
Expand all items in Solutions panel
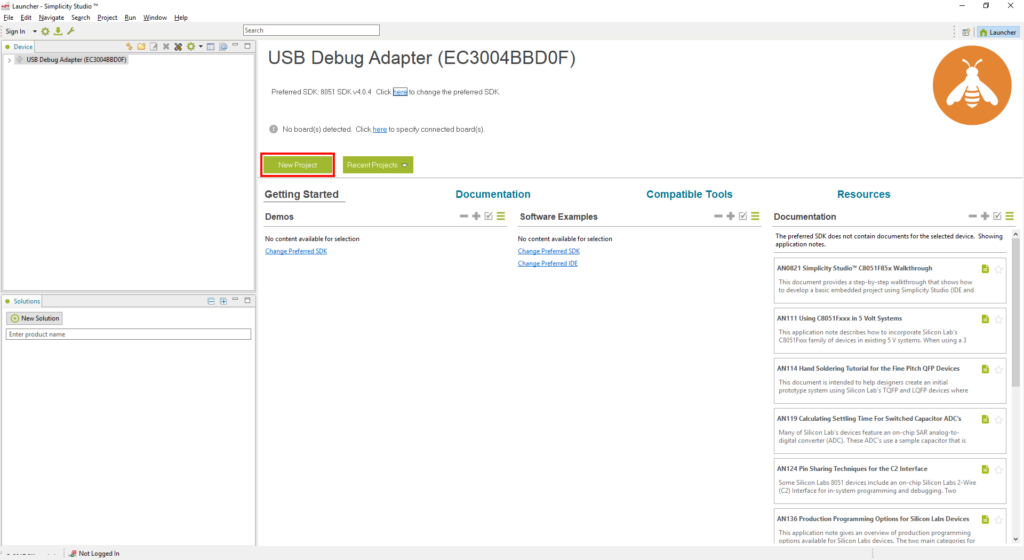pyautogui.click(x=222, y=301)
